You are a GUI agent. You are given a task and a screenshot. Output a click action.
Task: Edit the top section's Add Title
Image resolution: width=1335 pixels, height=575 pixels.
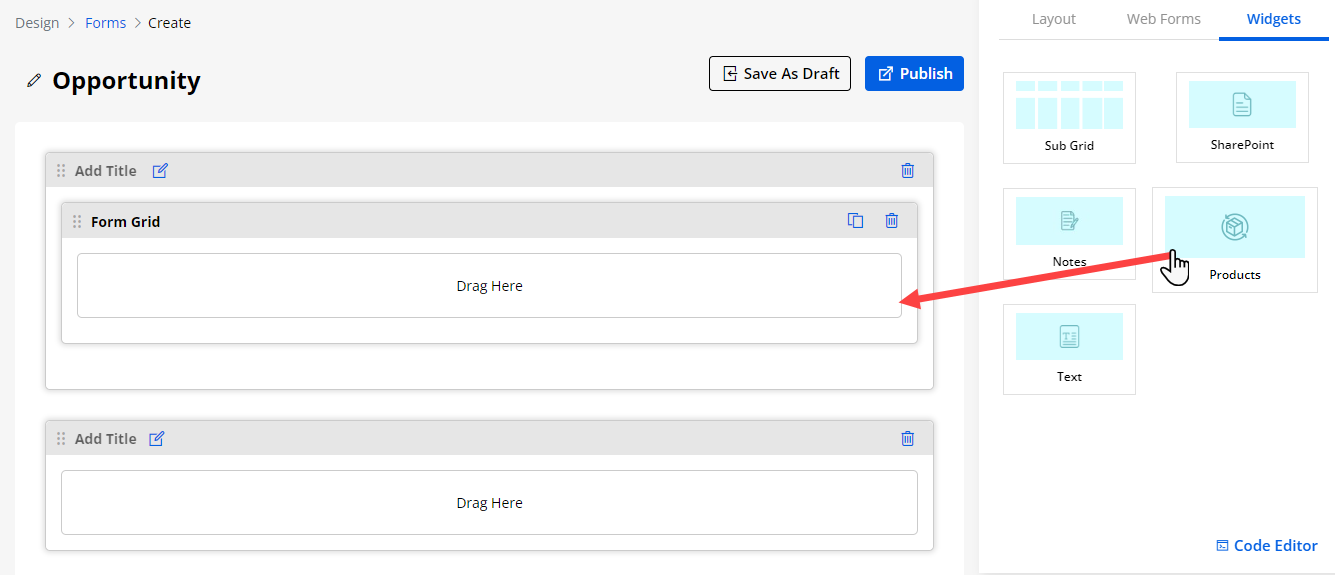pos(160,171)
